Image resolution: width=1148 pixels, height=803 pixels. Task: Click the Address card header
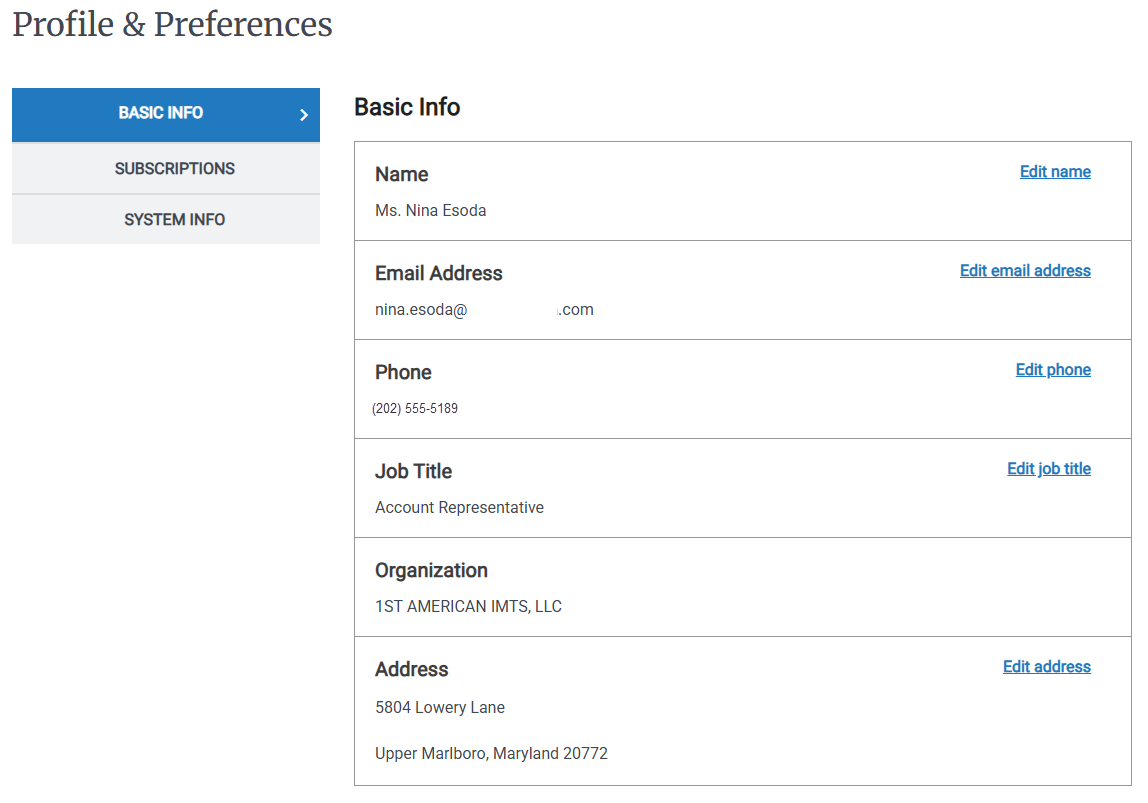(411, 669)
